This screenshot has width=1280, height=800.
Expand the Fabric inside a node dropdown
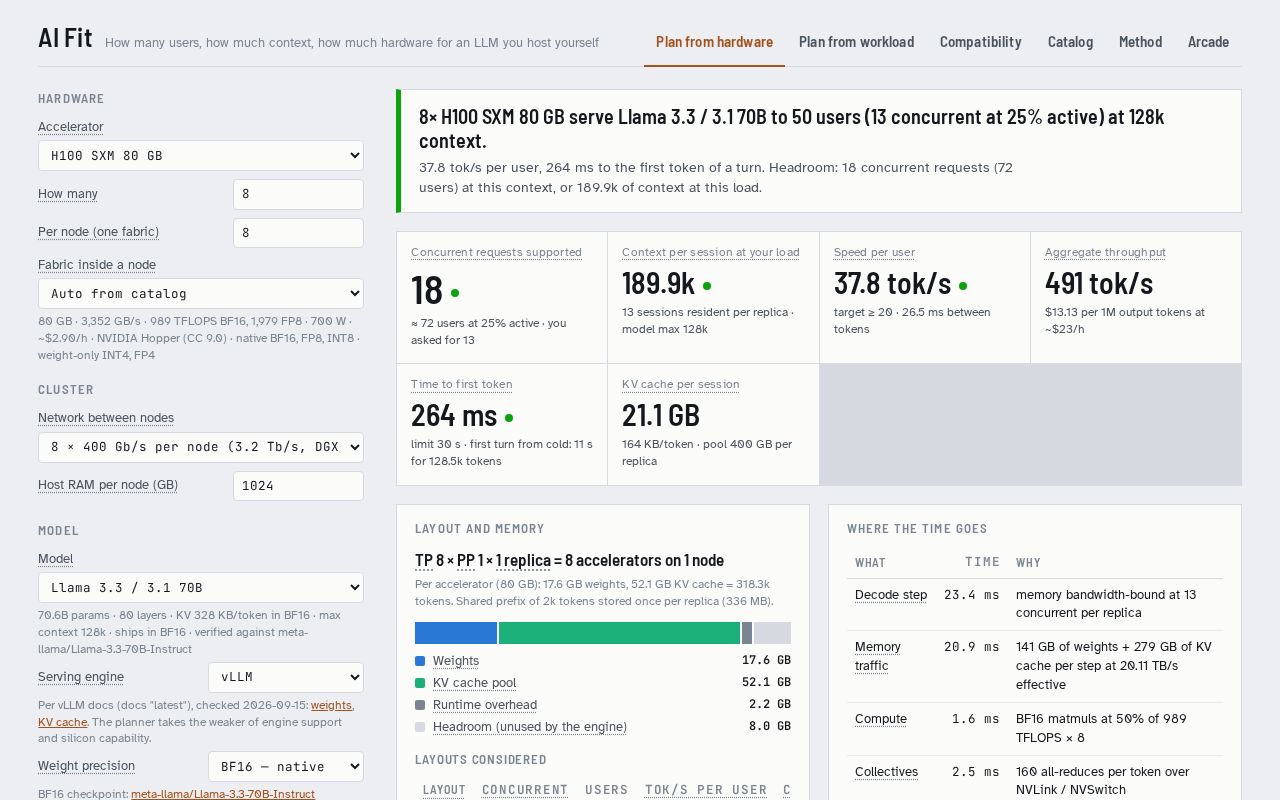201,294
